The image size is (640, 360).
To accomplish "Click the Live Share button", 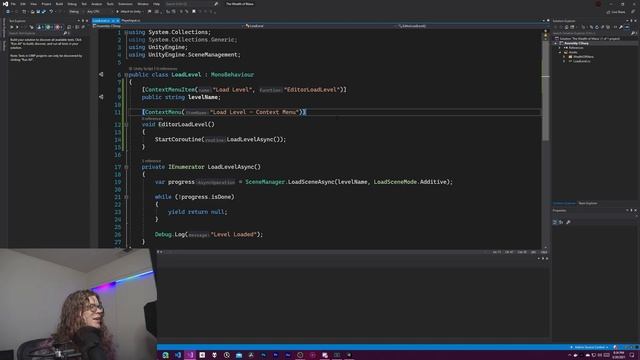I will (616, 12).
